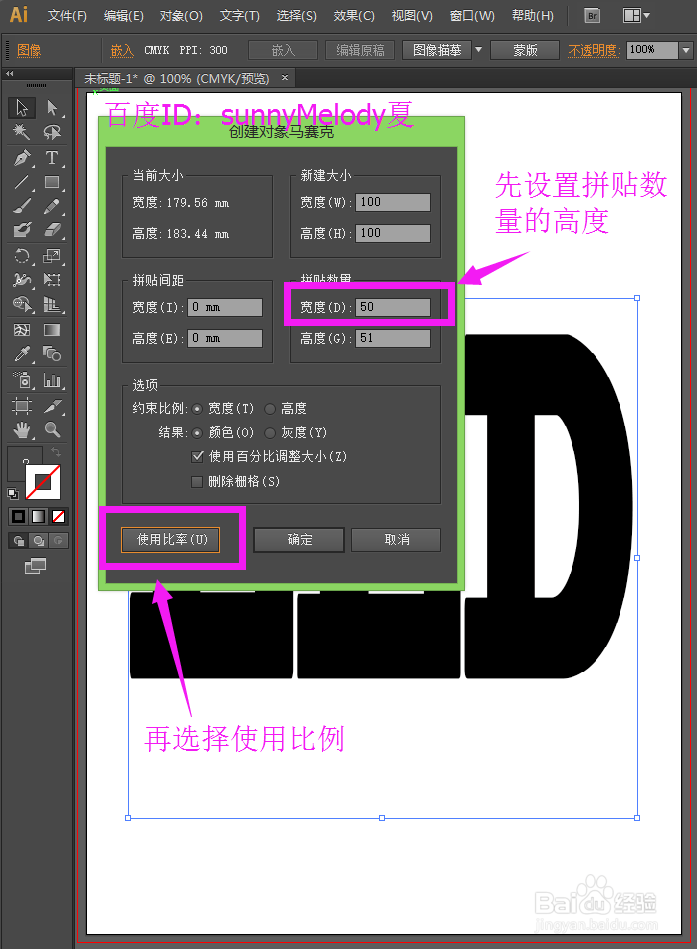
Task: Enable 删除栅格(S) checkbox
Action: click(x=197, y=482)
